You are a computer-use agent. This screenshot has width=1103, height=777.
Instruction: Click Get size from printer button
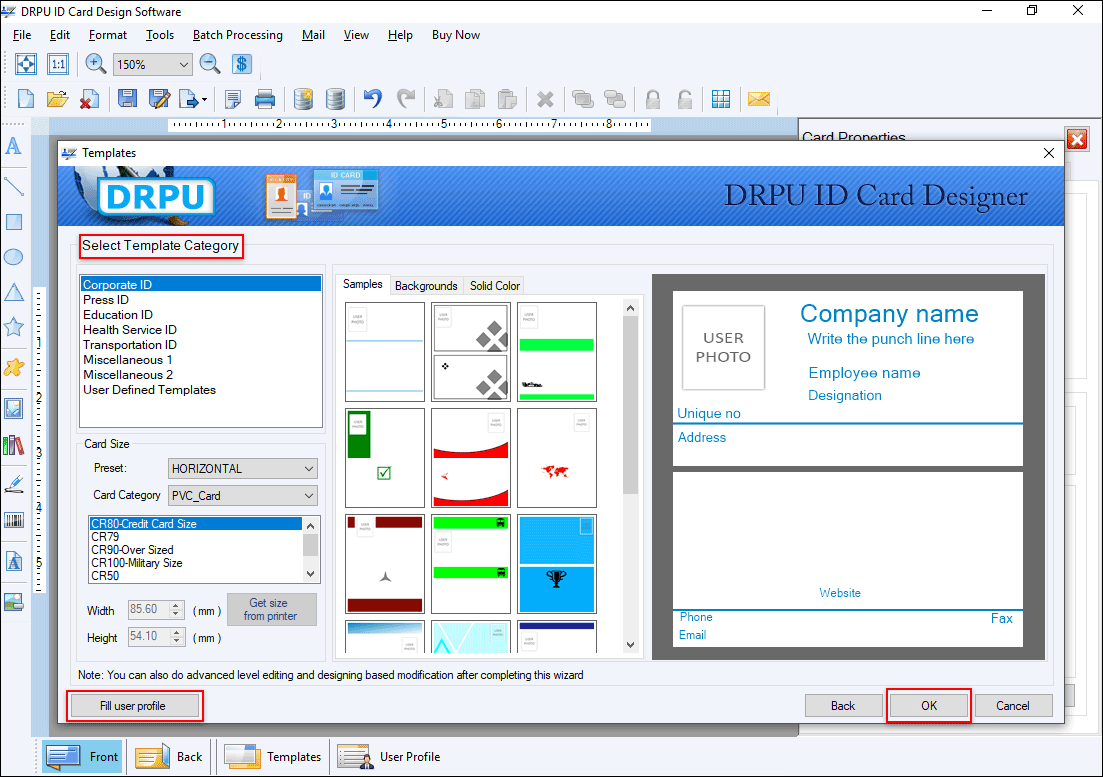pos(271,610)
